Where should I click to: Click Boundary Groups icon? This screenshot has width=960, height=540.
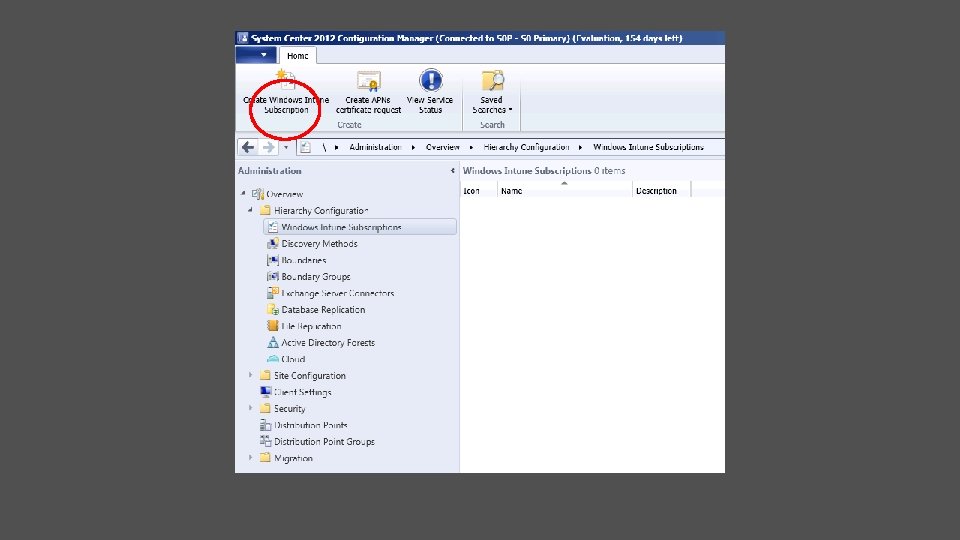click(272, 276)
